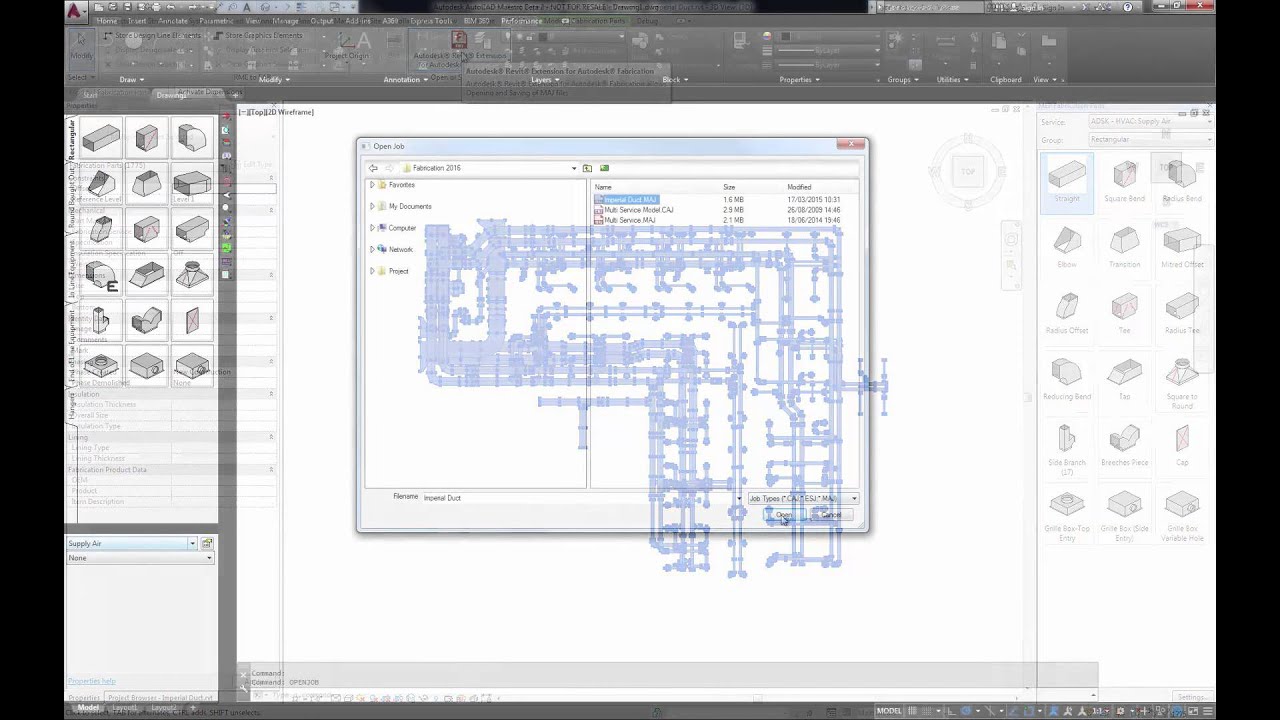Select the Elbow part

1067,247
